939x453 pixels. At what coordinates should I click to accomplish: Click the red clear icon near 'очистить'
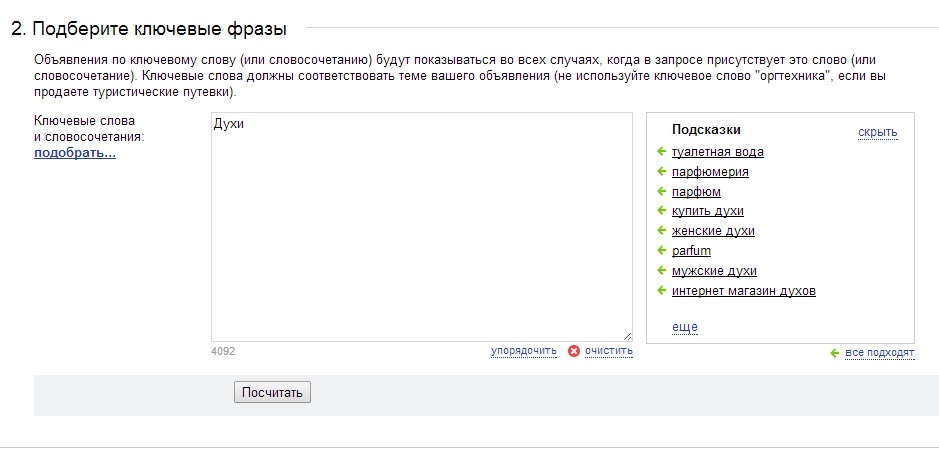click(x=574, y=351)
